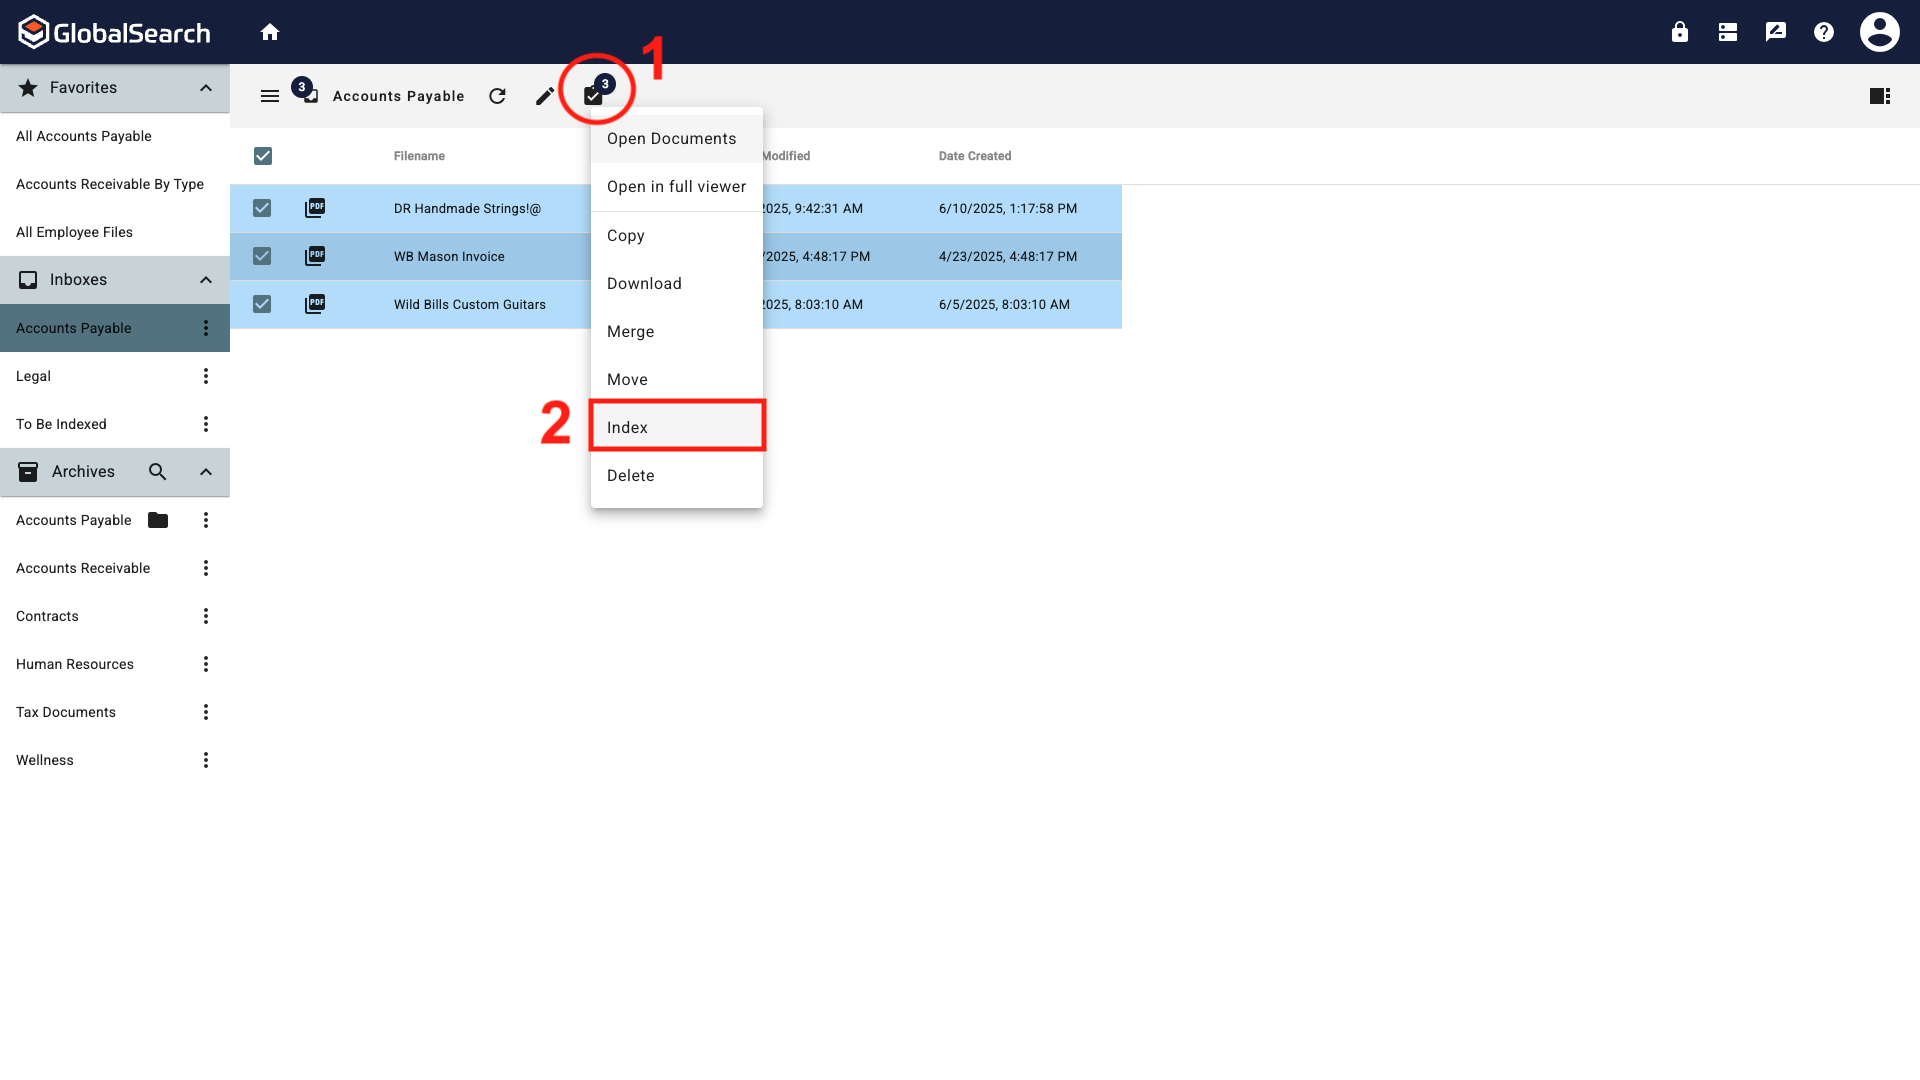Collapse the Inboxes section
The height and width of the screenshot is (1080, 1920).
[x=205, y=280]
